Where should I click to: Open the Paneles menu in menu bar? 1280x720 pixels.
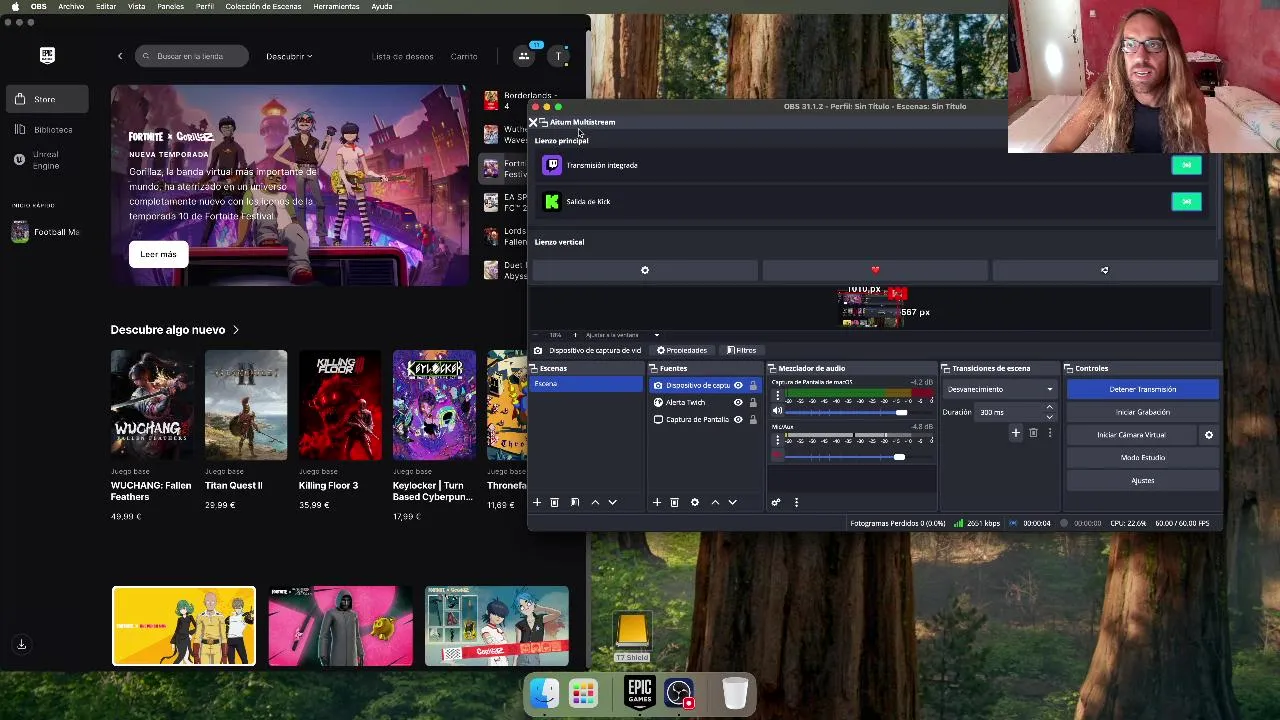(170, 6)
